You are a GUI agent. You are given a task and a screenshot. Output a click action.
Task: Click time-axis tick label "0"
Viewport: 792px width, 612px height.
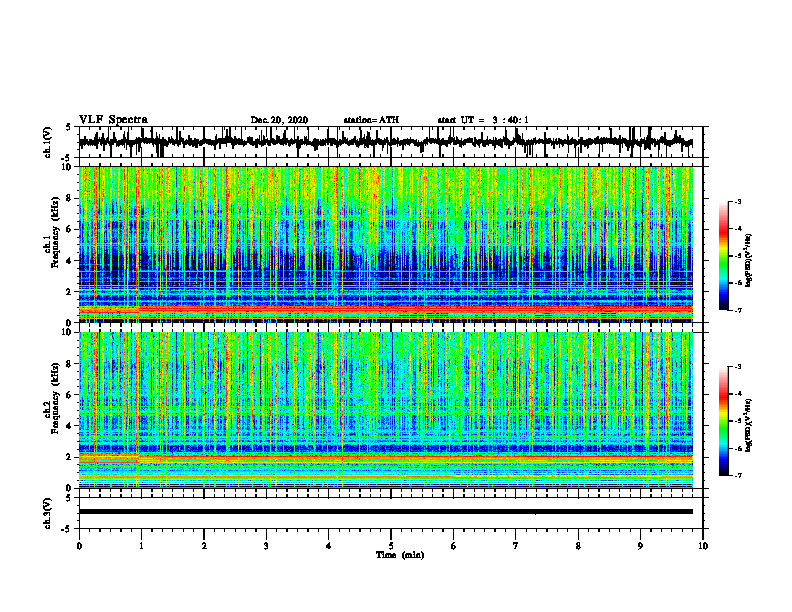point(79,546)
